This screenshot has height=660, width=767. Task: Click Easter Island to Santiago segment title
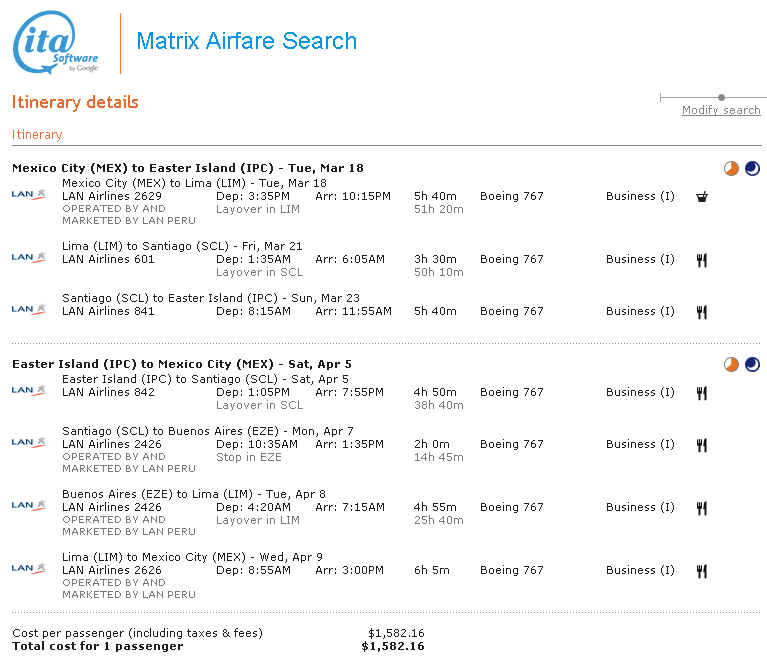[x=205, y=379]
